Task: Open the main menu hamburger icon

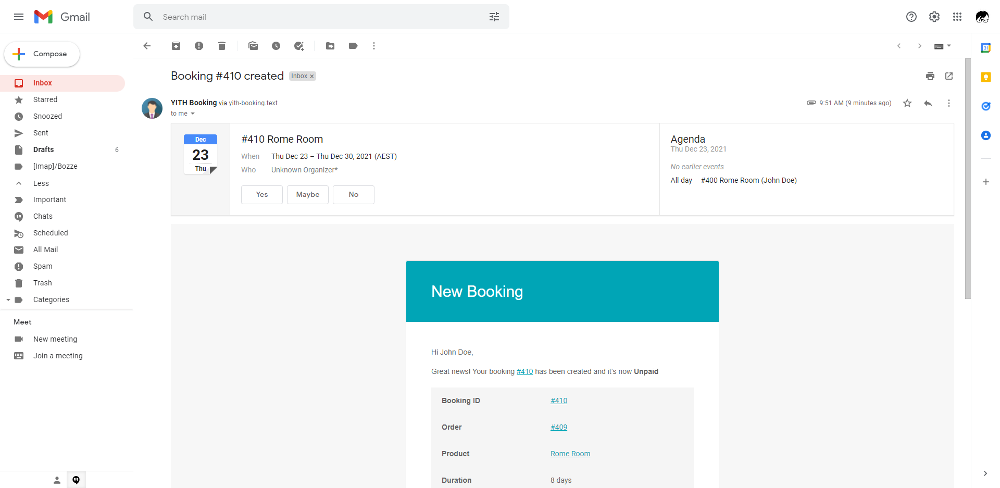Action: click(x=18, y=17)
